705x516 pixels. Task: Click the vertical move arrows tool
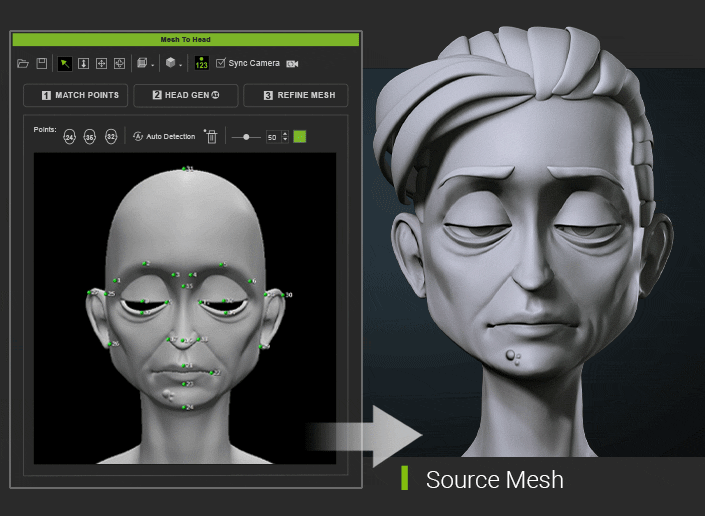tap(83, 63)
